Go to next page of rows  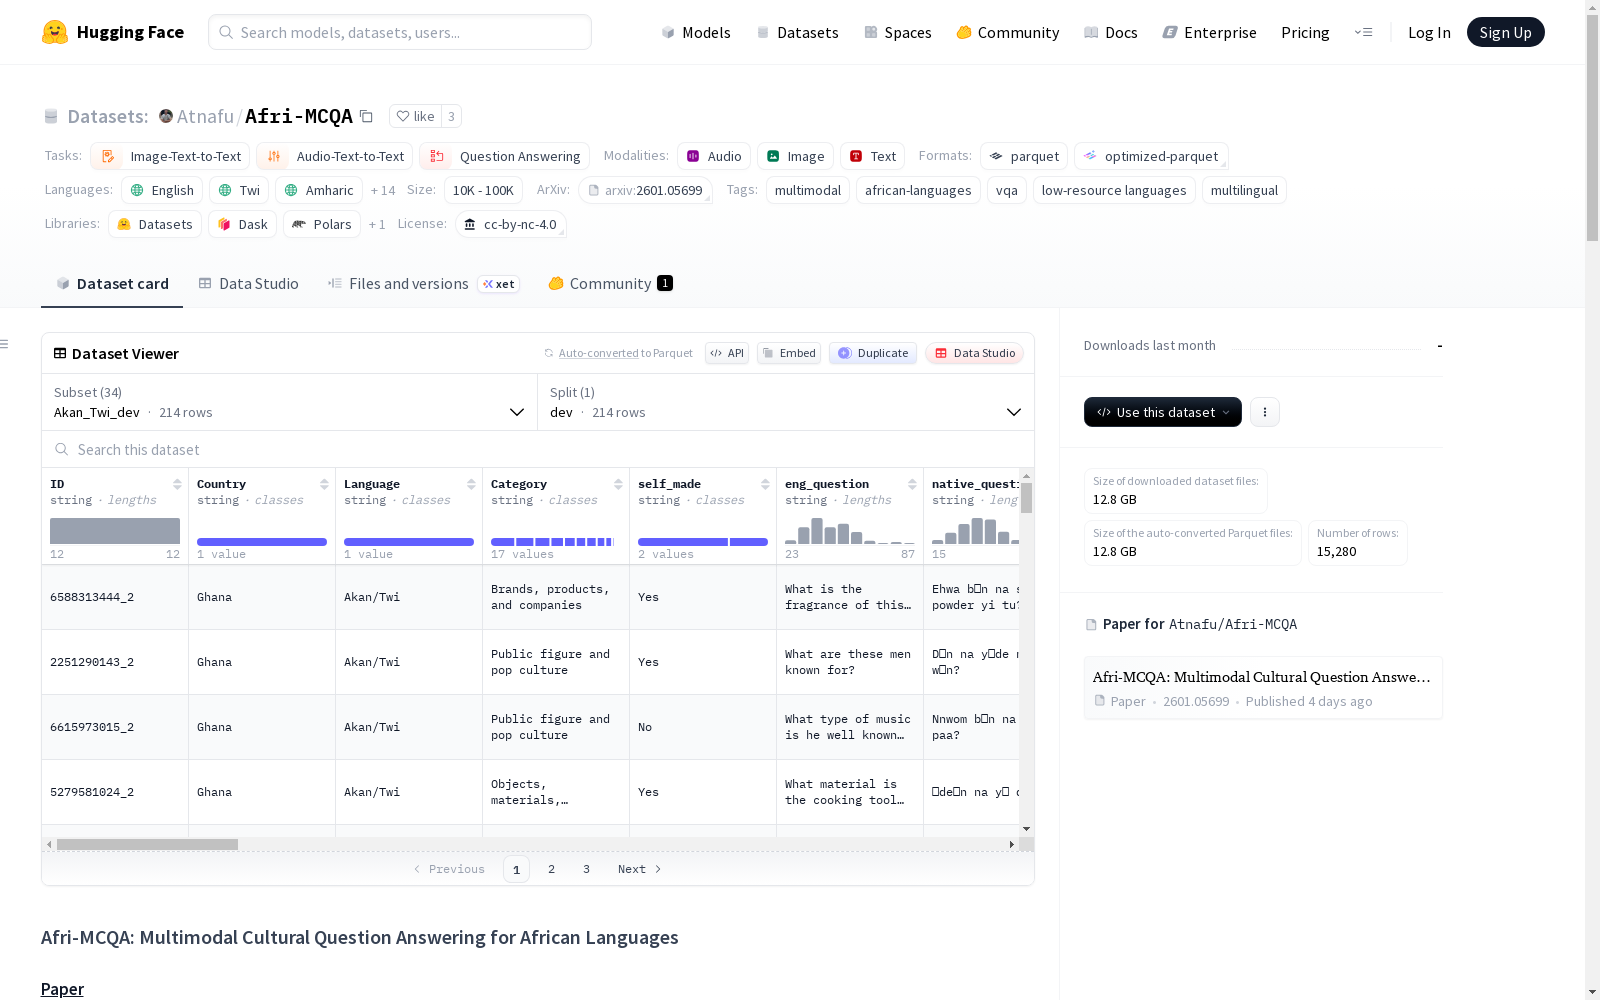(x=639, y=869)
